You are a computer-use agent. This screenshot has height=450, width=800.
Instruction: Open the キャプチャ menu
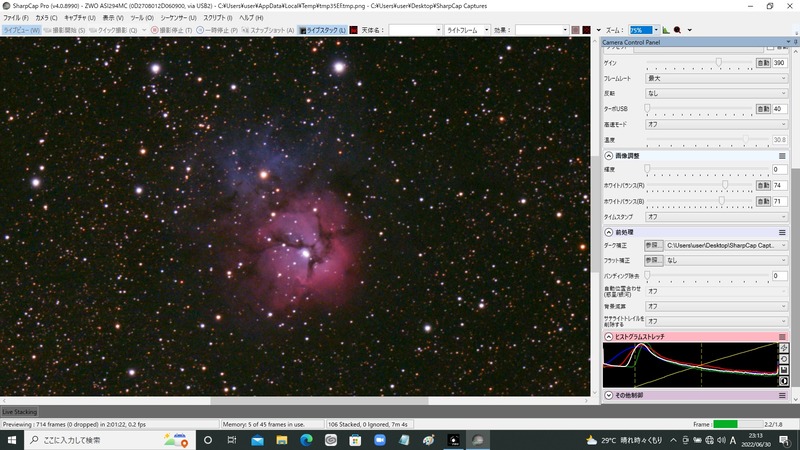80,18
